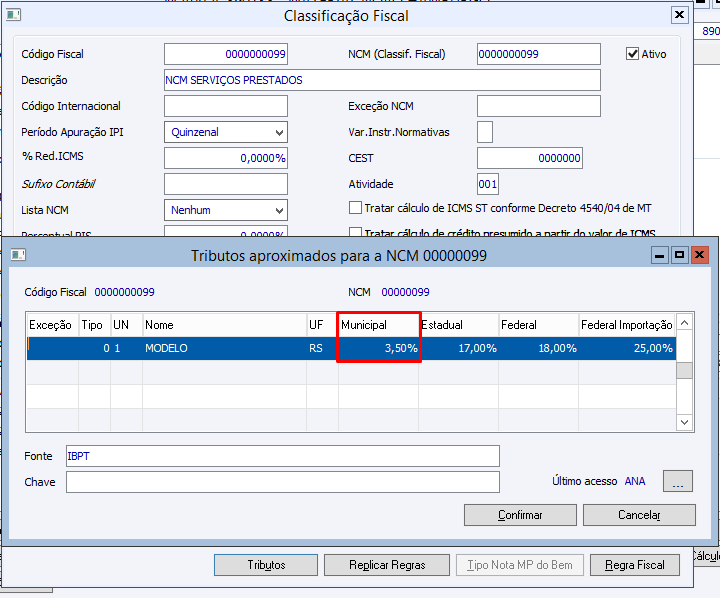Select the RS cell in UF column
The width and height of the screenshot is (720, 598).
click(x=322, y=348)
